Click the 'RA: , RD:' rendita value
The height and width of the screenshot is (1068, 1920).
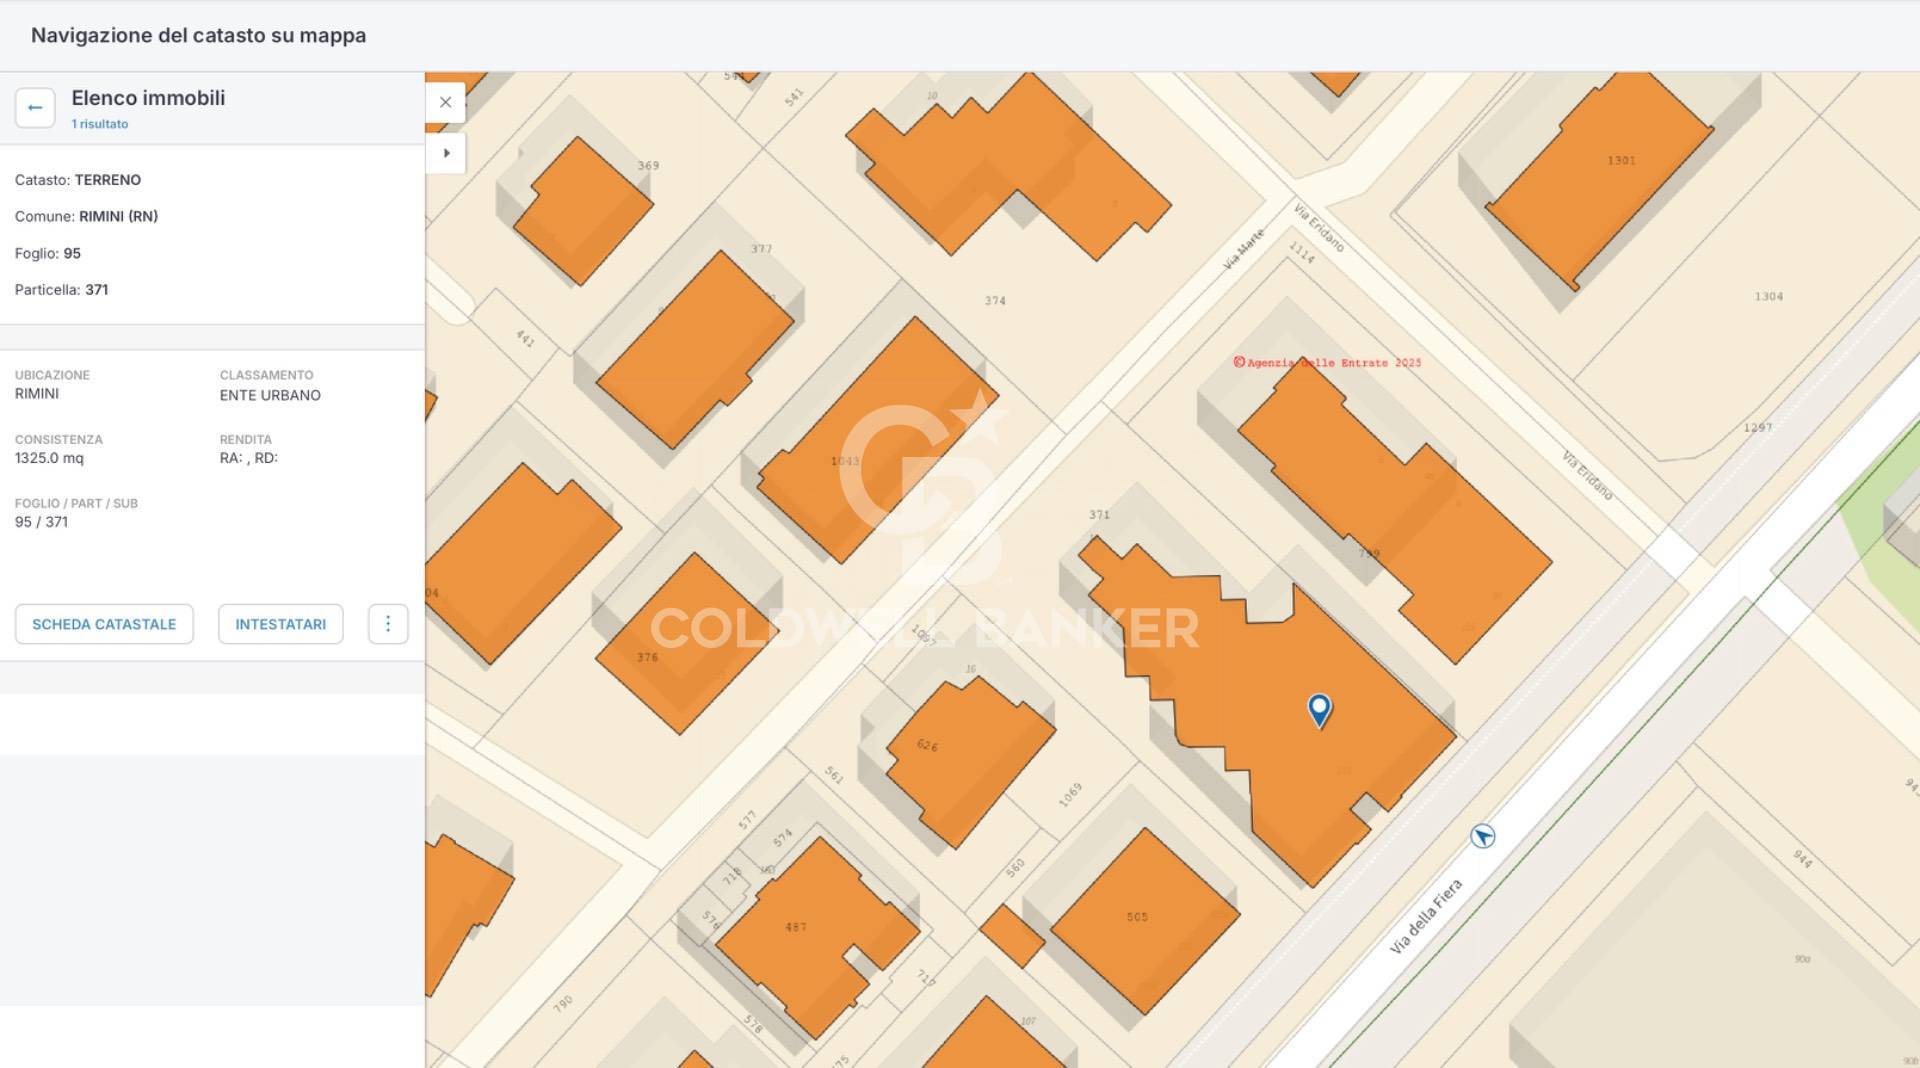pos(249,458)
